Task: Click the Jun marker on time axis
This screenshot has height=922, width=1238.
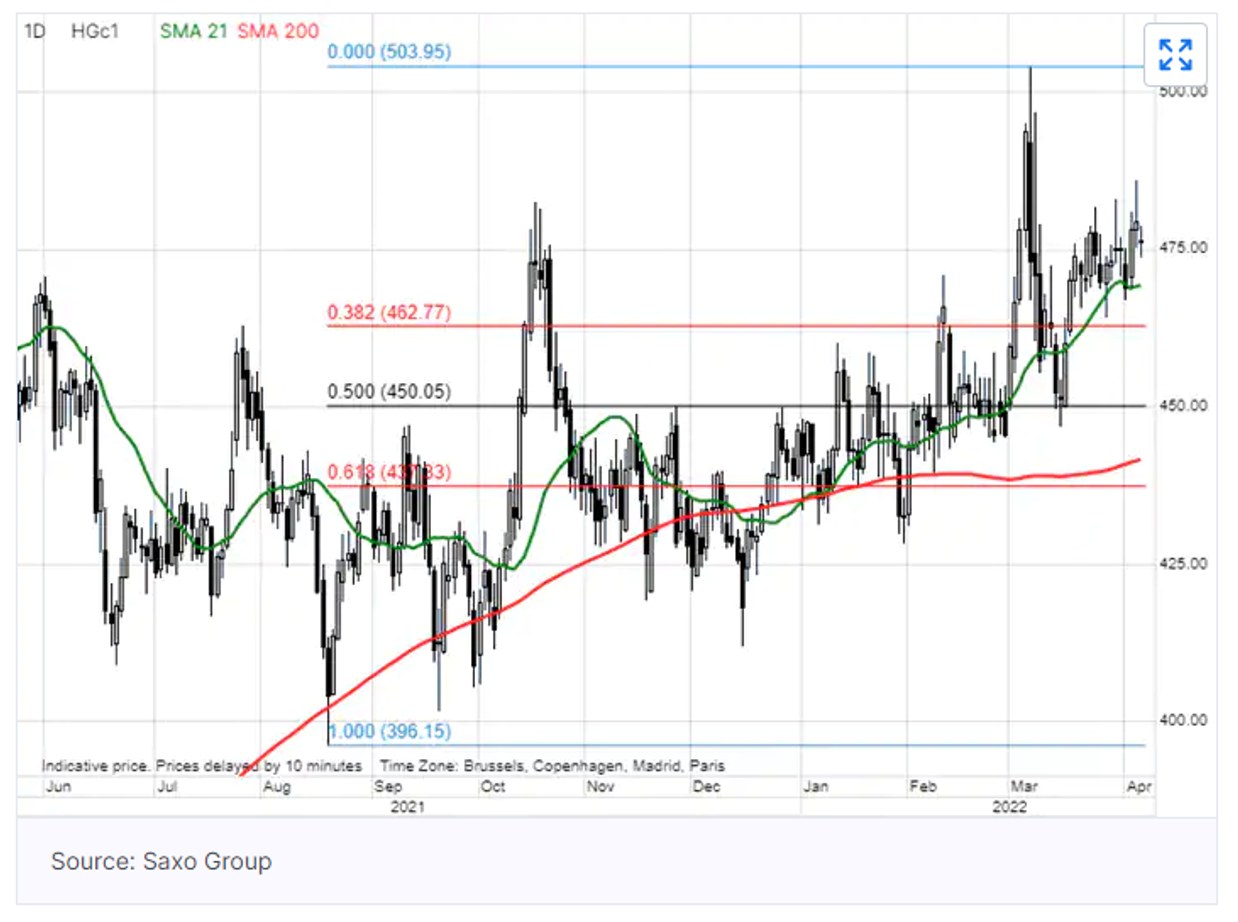Action: 58,787
